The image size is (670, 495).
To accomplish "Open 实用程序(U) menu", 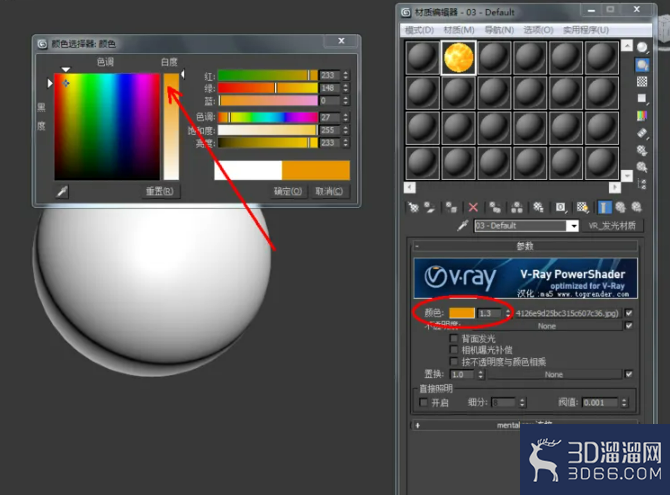I will tap(586, 30).
